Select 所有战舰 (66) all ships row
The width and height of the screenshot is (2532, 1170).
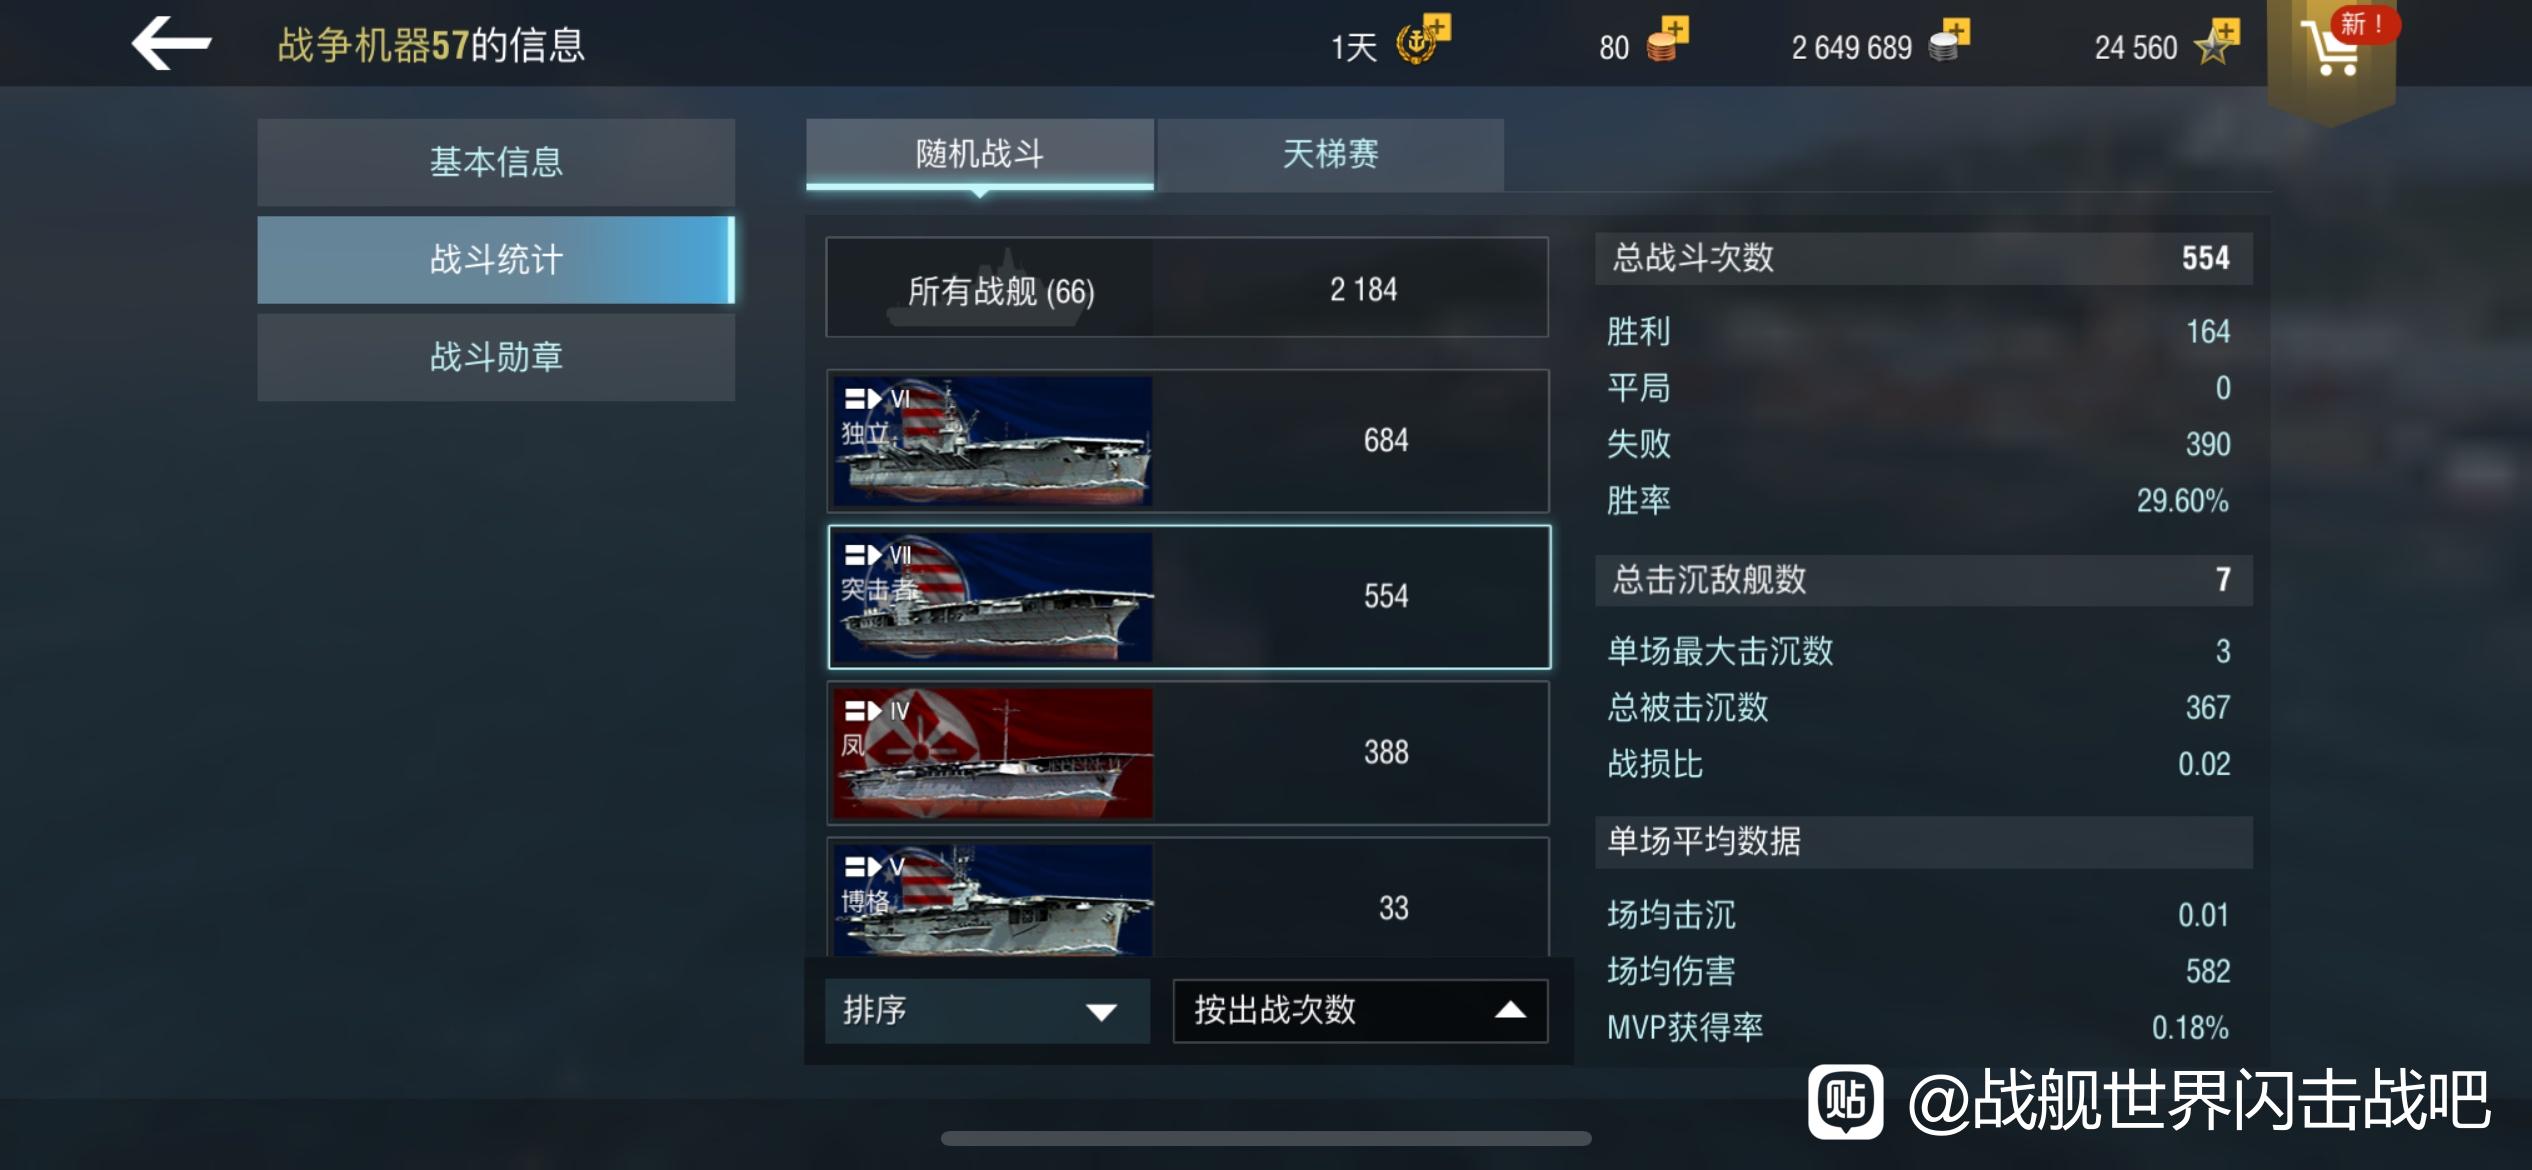(1188, 288)
